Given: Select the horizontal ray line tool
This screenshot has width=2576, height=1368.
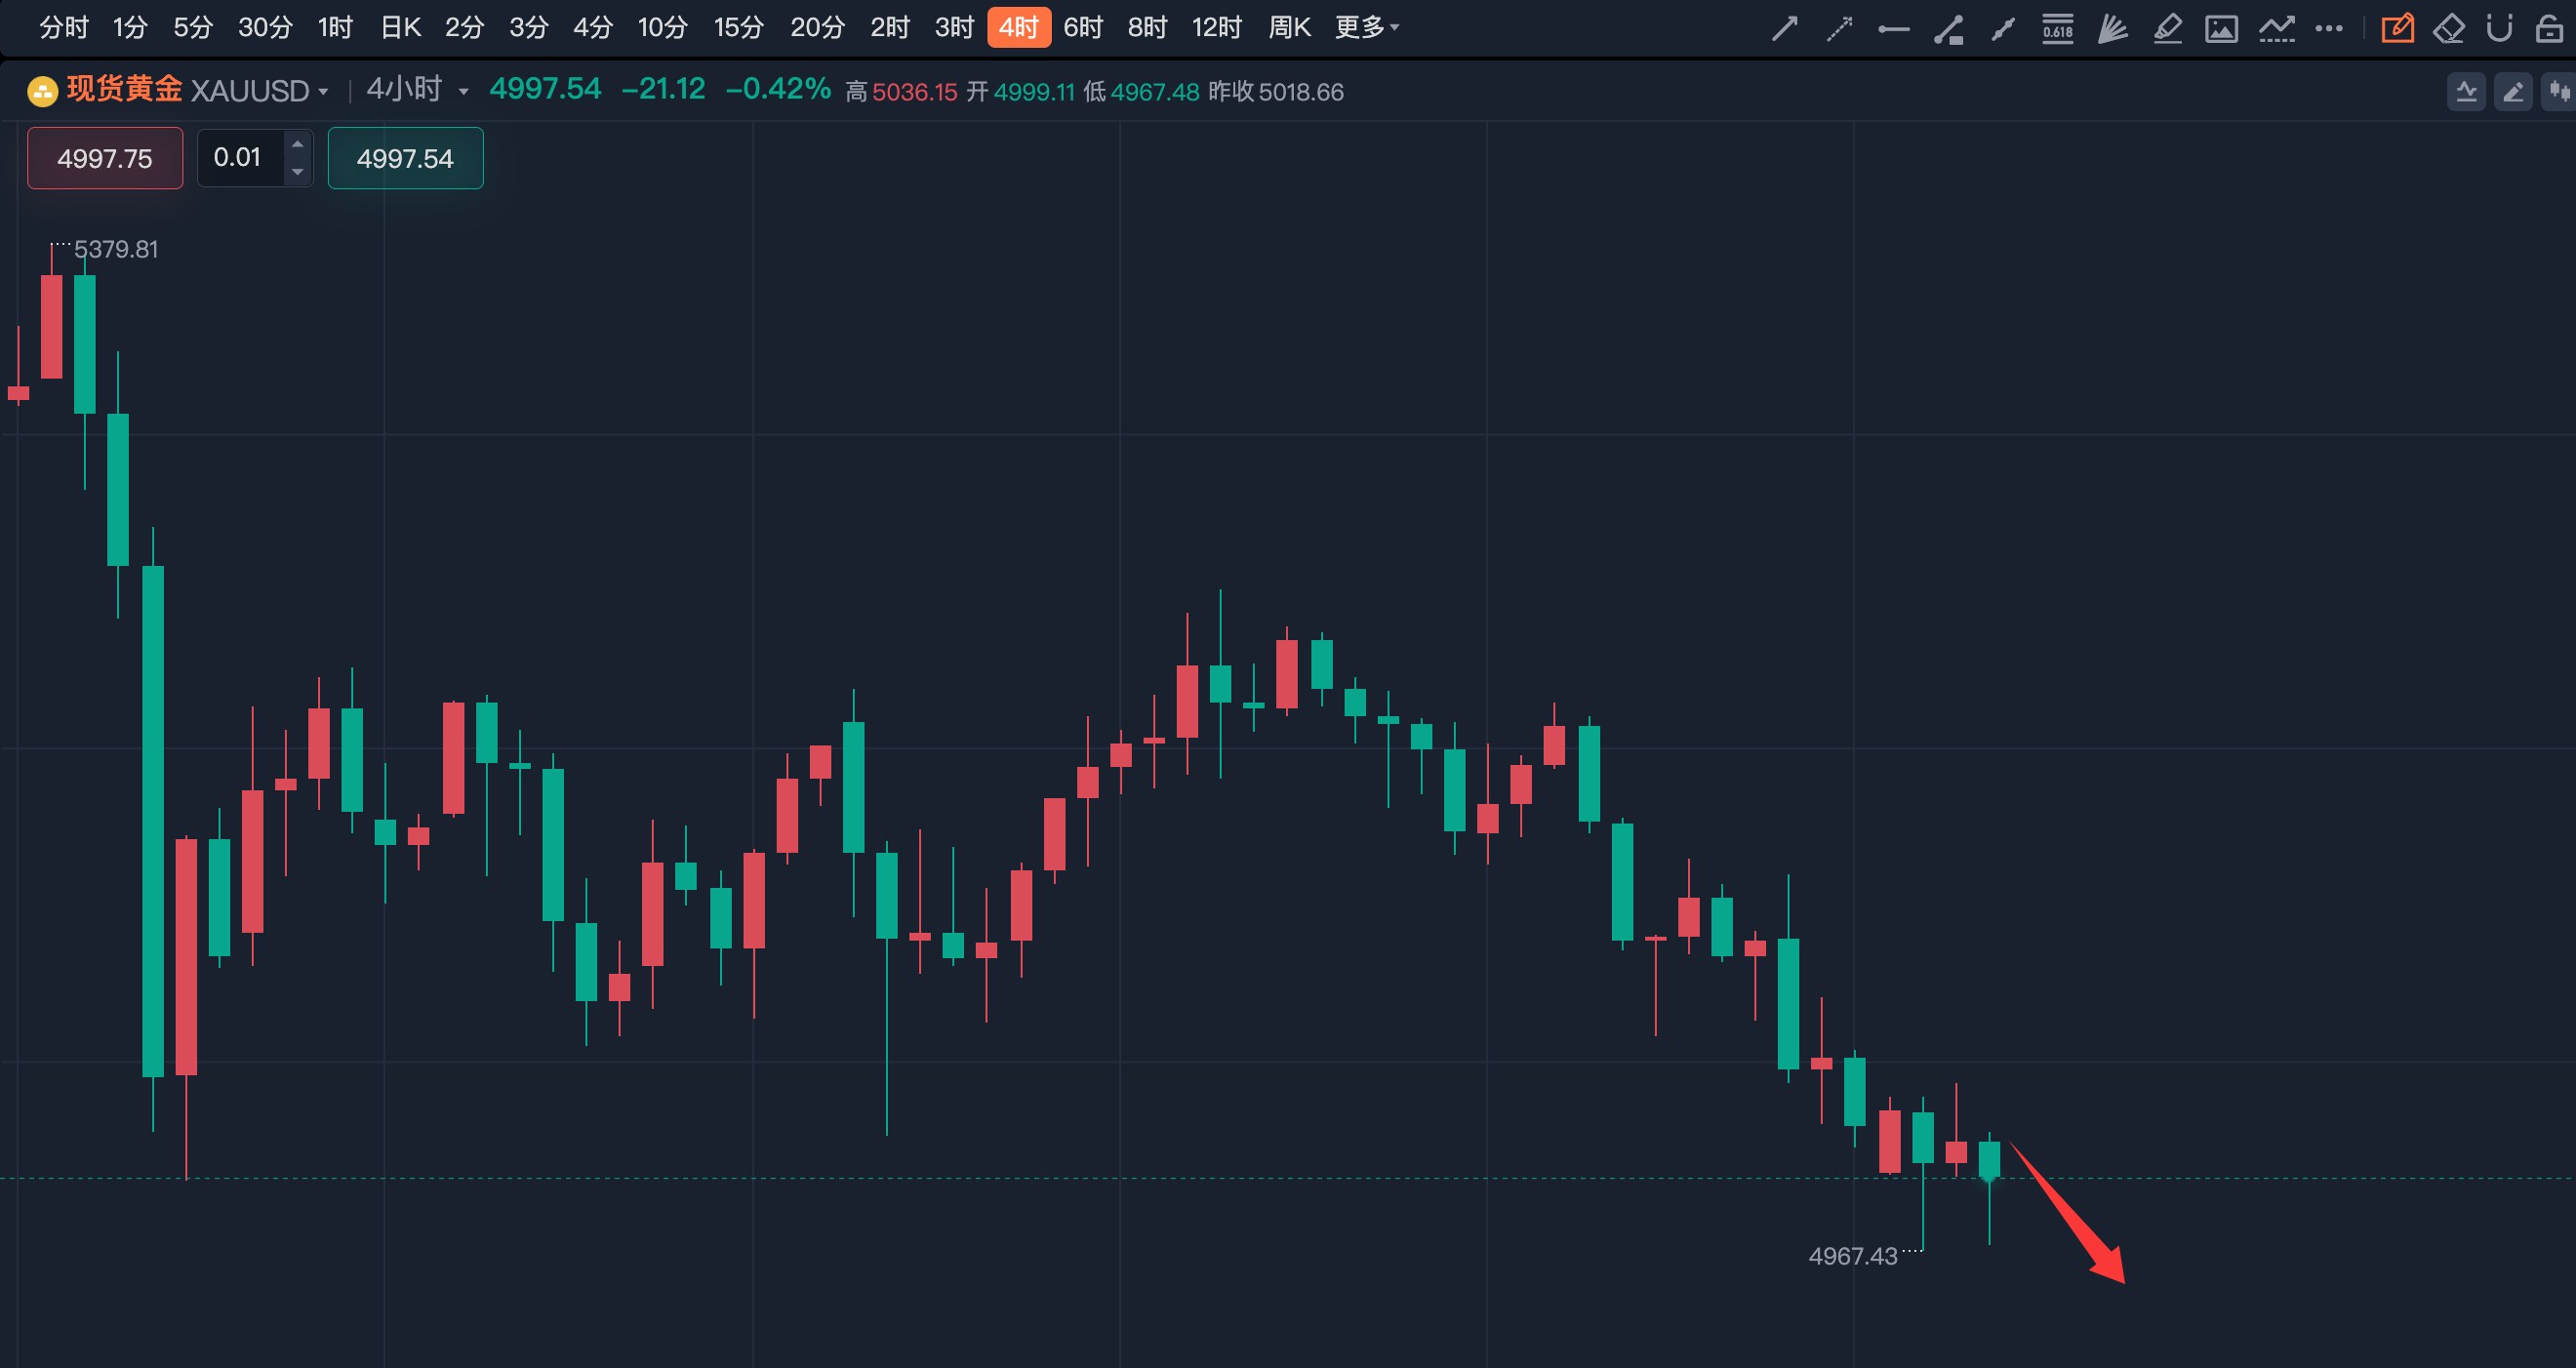Looking at the screenshot, I should [1893, 29].
